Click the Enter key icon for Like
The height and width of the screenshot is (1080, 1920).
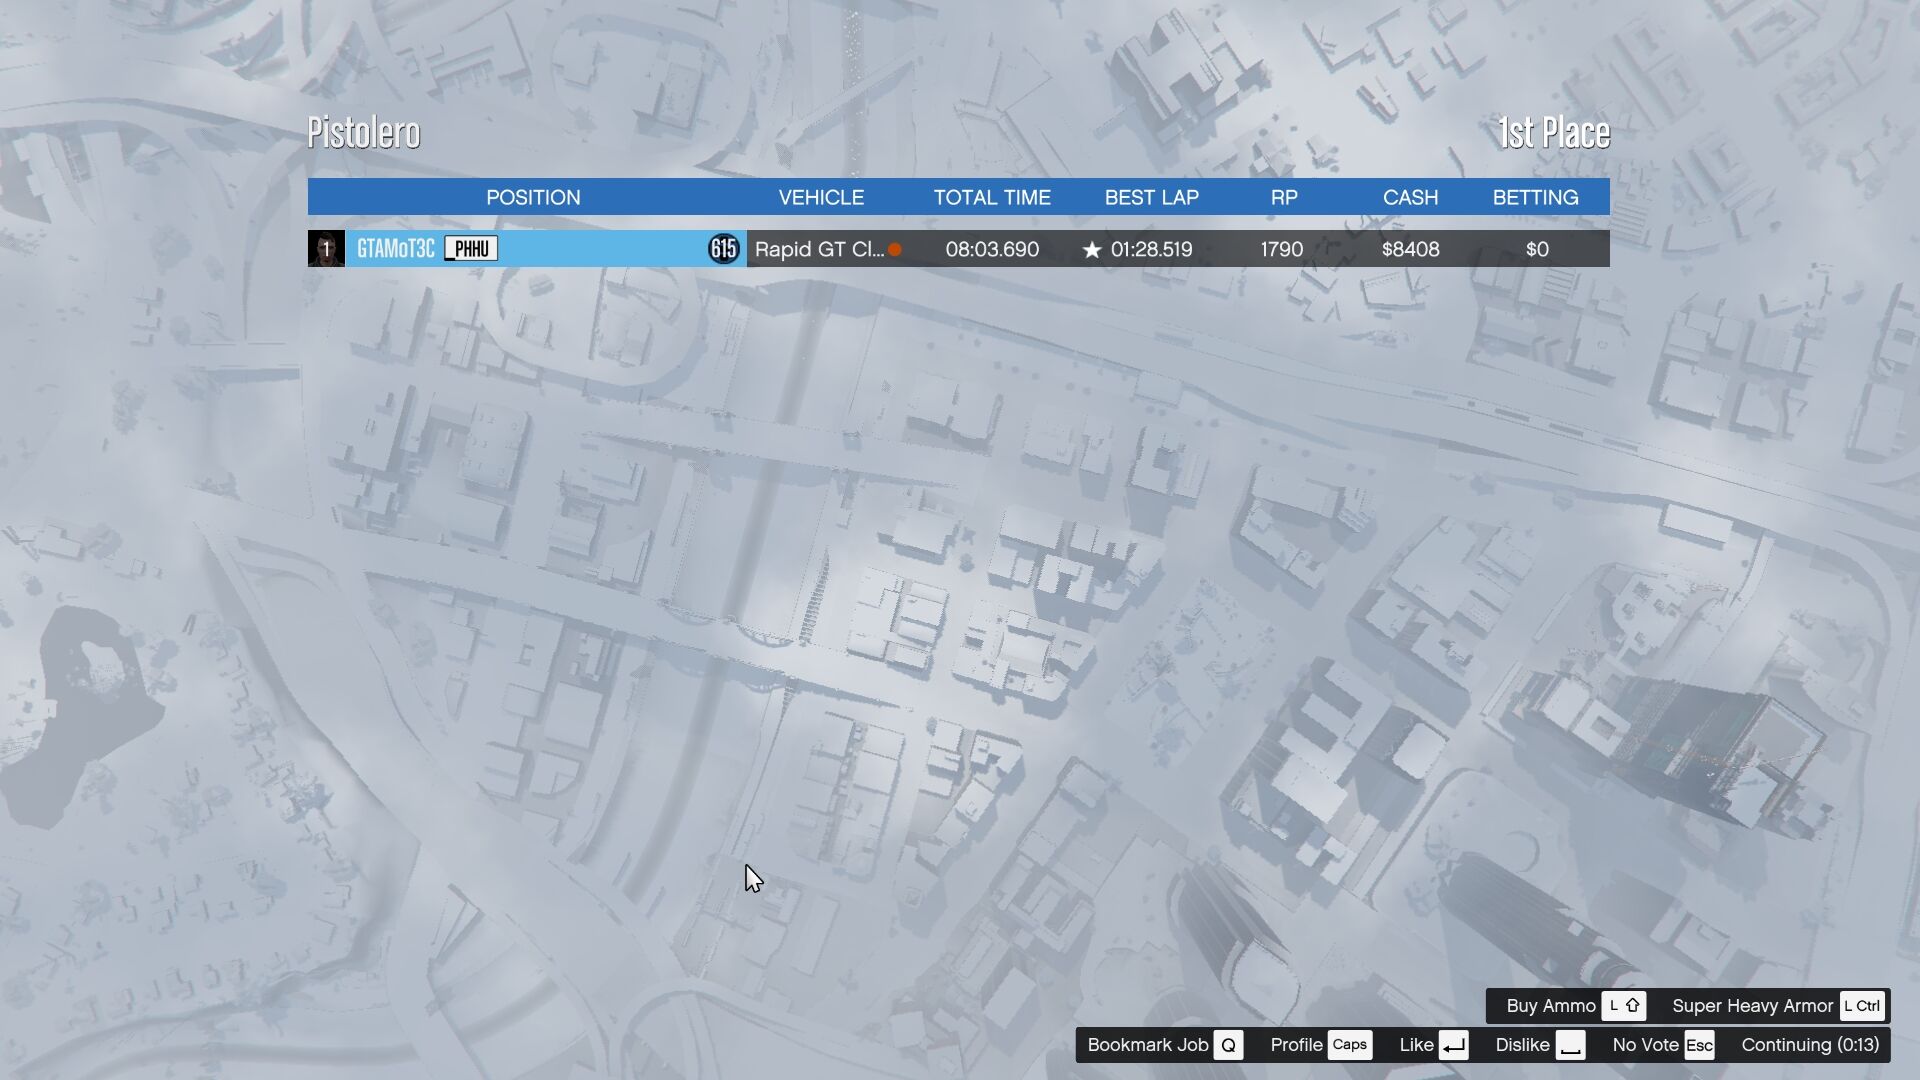[x=1454, y=1045]
